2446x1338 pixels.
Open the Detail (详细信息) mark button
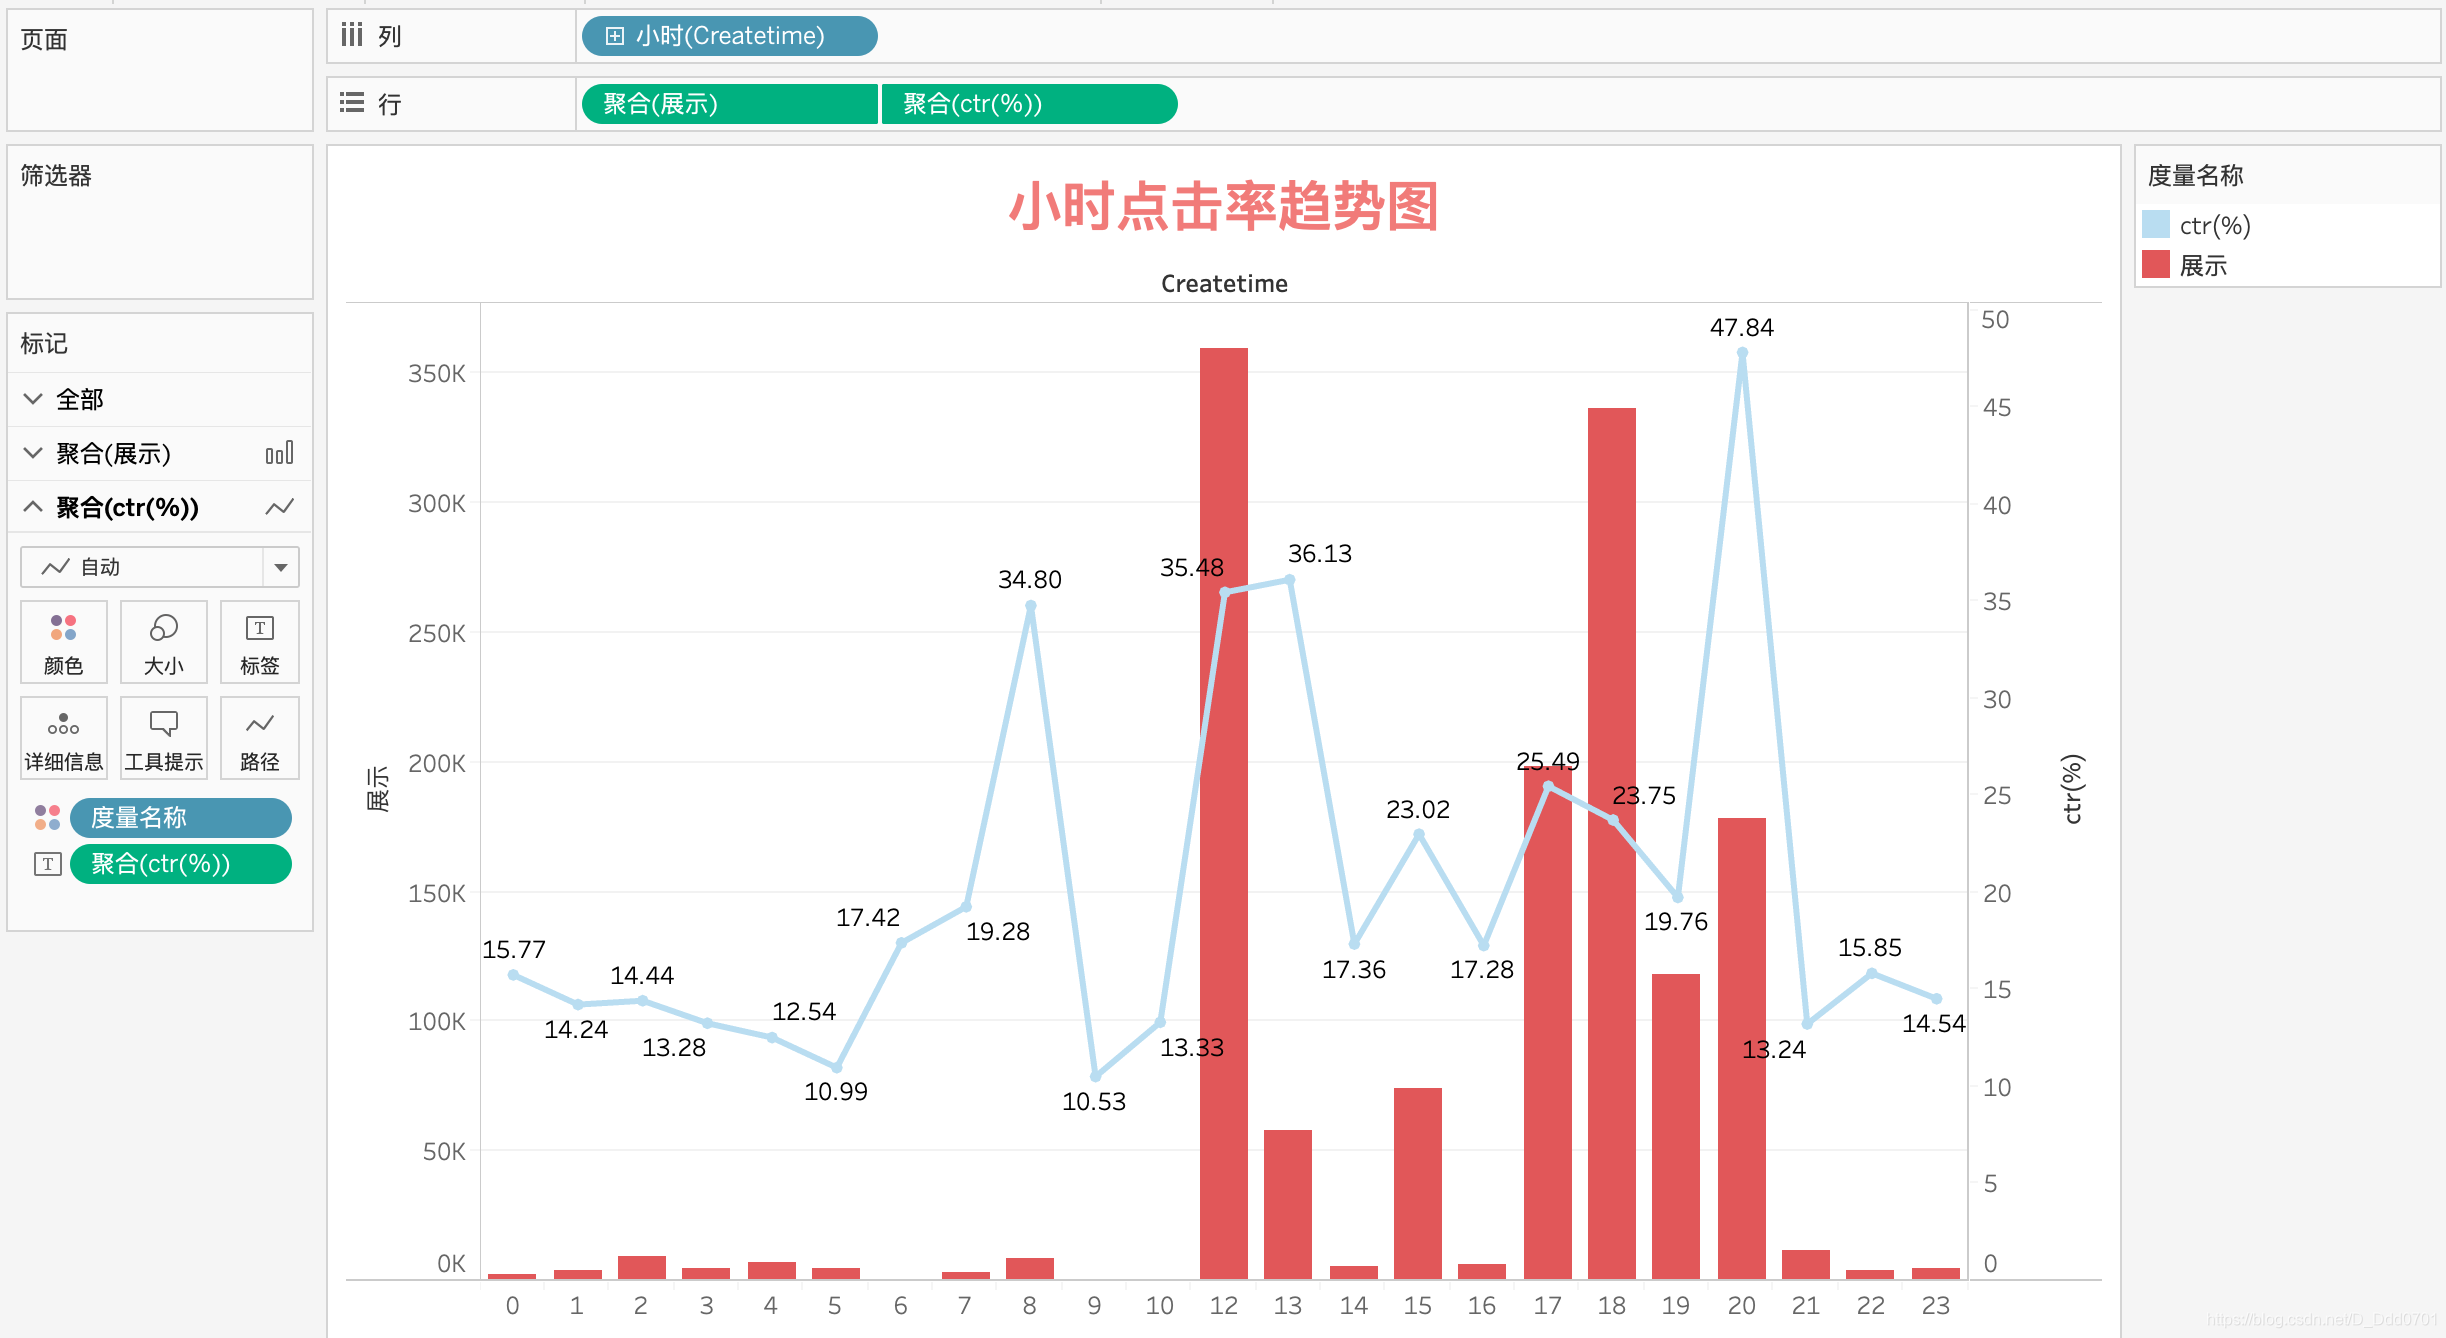pos(64,738)
